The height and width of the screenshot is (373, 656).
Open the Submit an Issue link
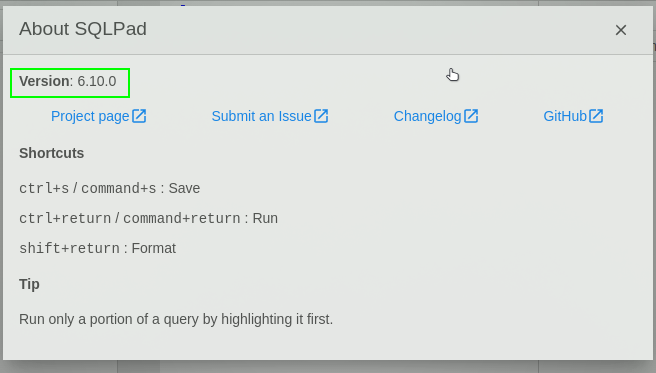pyautogui.click(x=270, y=116)
